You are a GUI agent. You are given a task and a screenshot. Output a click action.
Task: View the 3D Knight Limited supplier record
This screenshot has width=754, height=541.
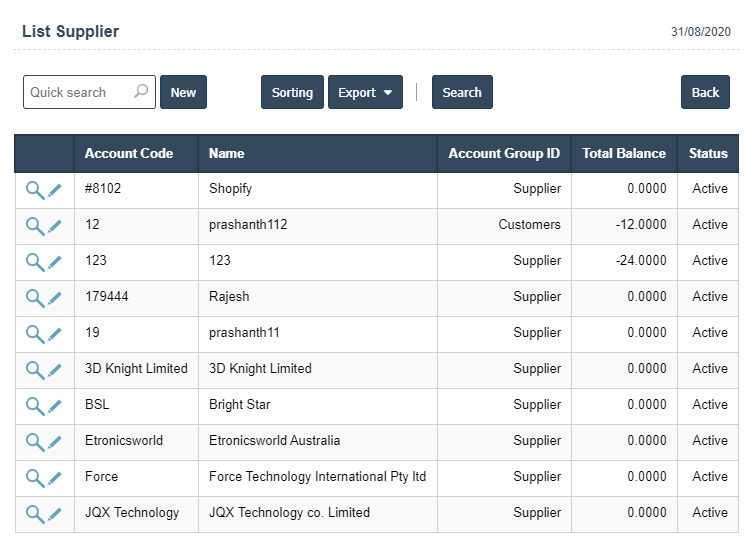click(x=35, y=369)
